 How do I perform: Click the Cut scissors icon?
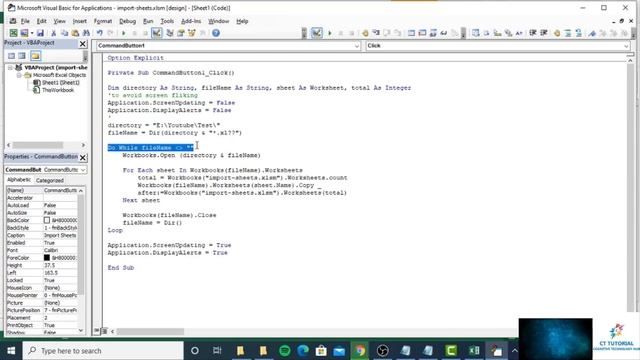pos(53,33)
